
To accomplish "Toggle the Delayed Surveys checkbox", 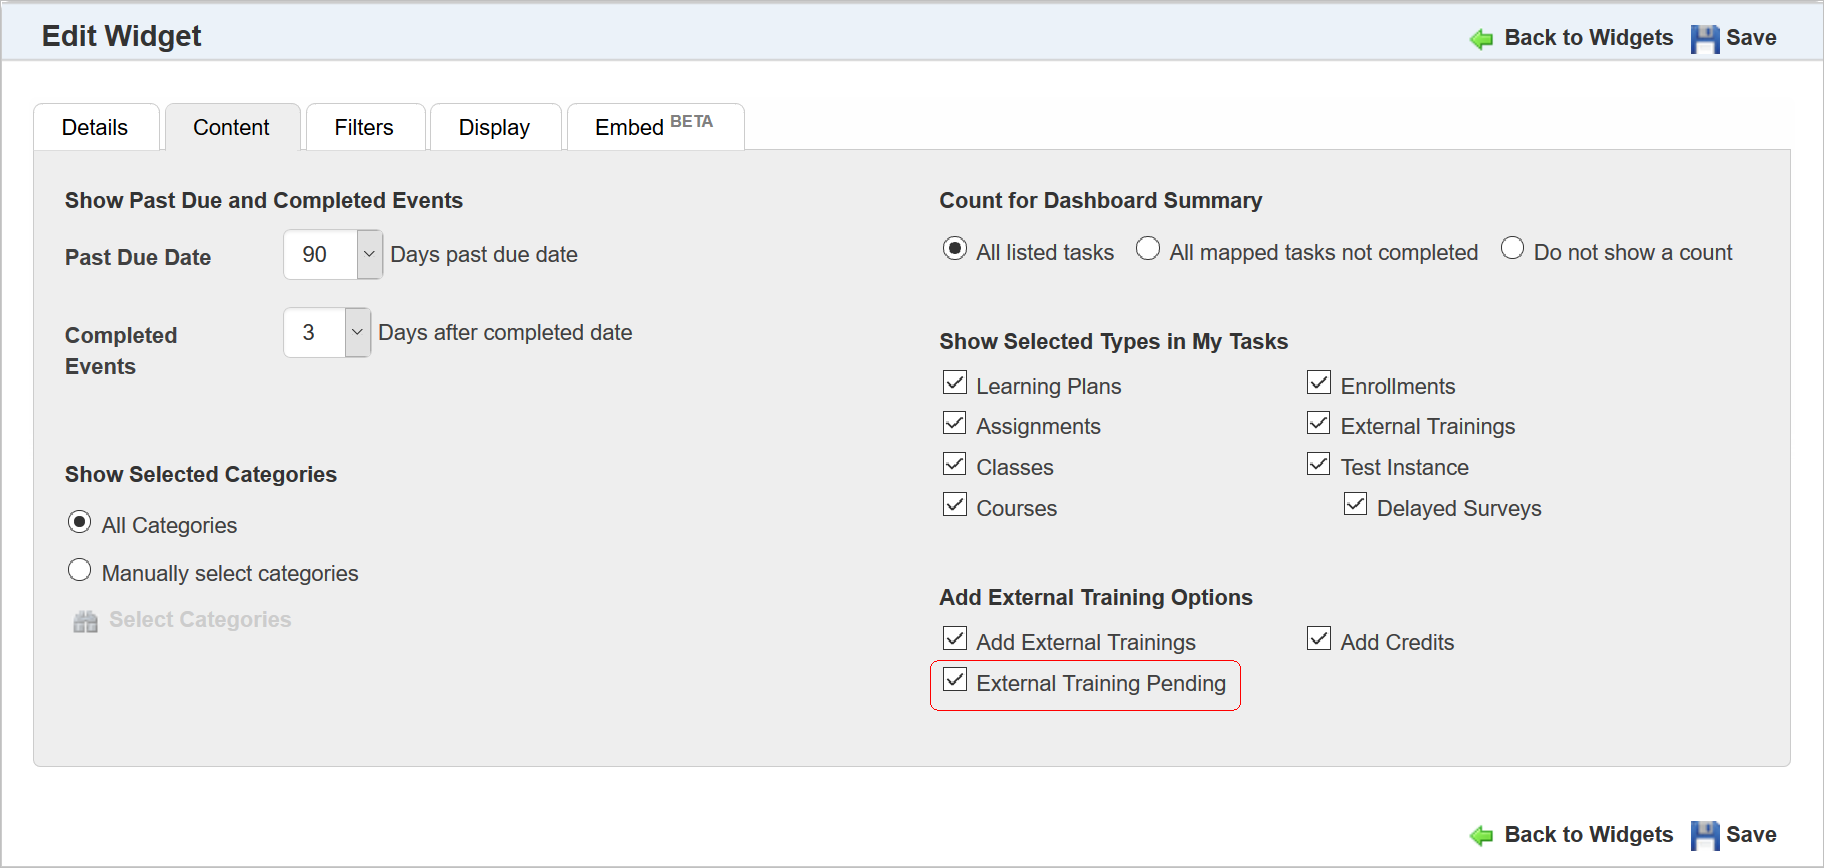I will click(x=1355, y=505).
